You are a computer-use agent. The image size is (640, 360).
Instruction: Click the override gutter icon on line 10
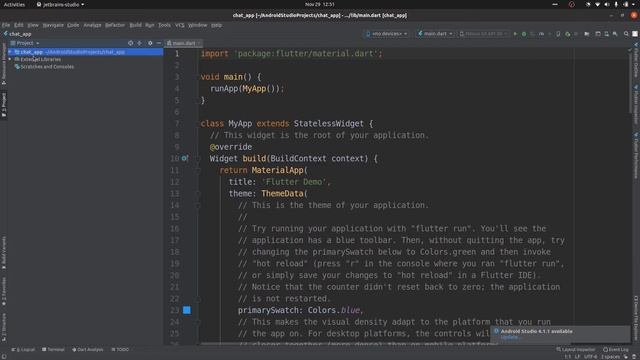(x=184, y=158)
